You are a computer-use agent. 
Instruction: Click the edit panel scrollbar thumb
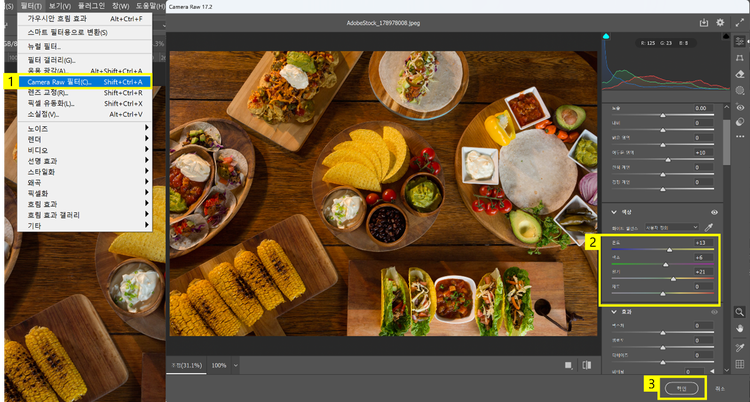coord(727,142)
